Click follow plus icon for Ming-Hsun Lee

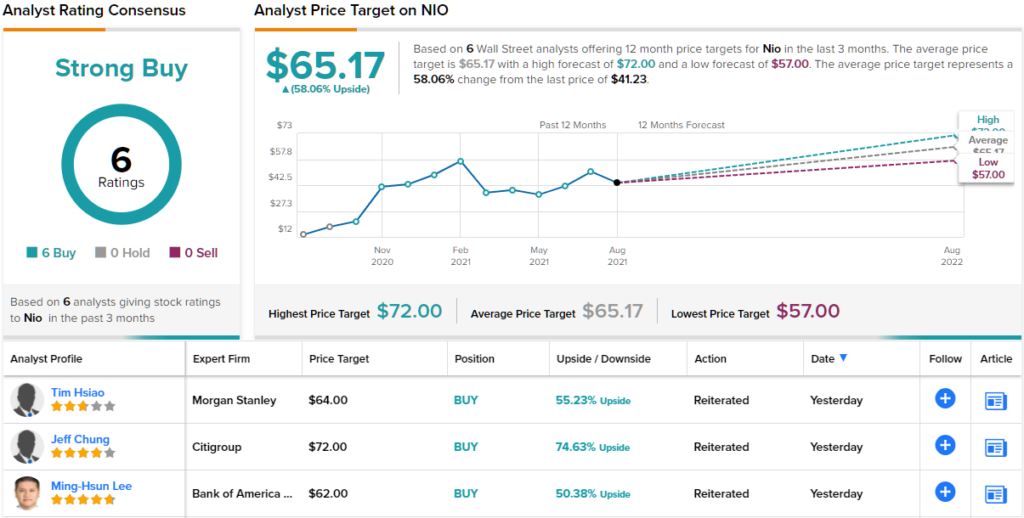945,492
